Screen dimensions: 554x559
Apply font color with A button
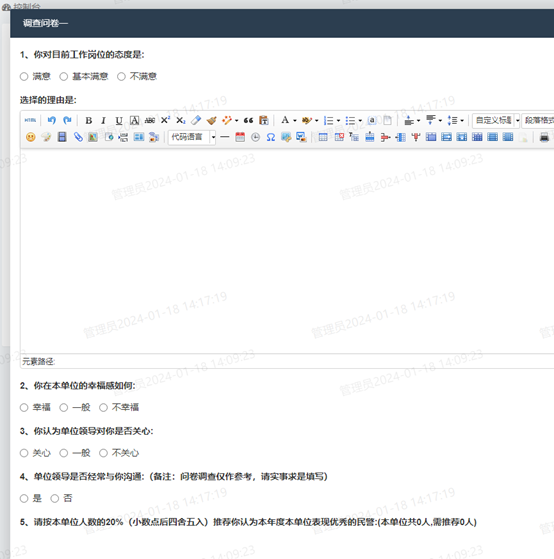click(x=285, y=120)
